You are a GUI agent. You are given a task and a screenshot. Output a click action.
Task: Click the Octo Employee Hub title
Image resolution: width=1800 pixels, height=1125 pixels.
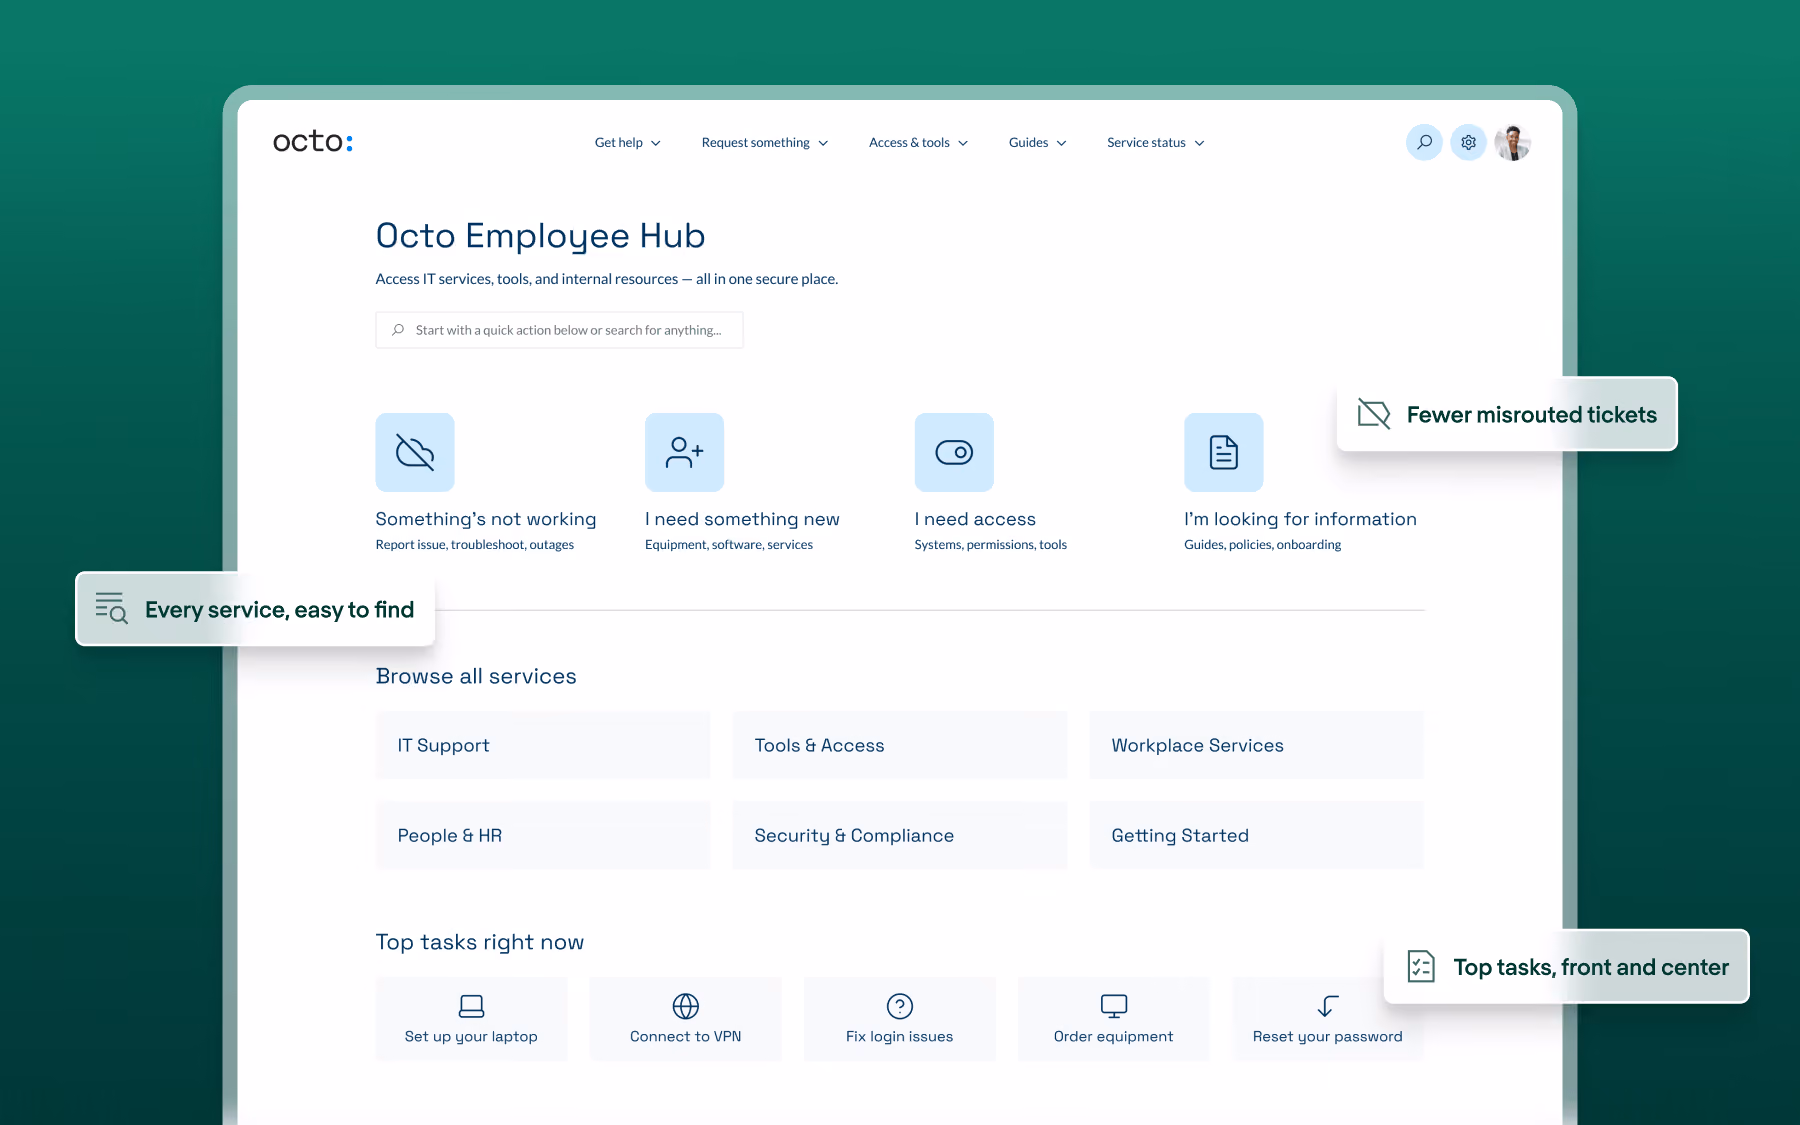click(540, 236)
